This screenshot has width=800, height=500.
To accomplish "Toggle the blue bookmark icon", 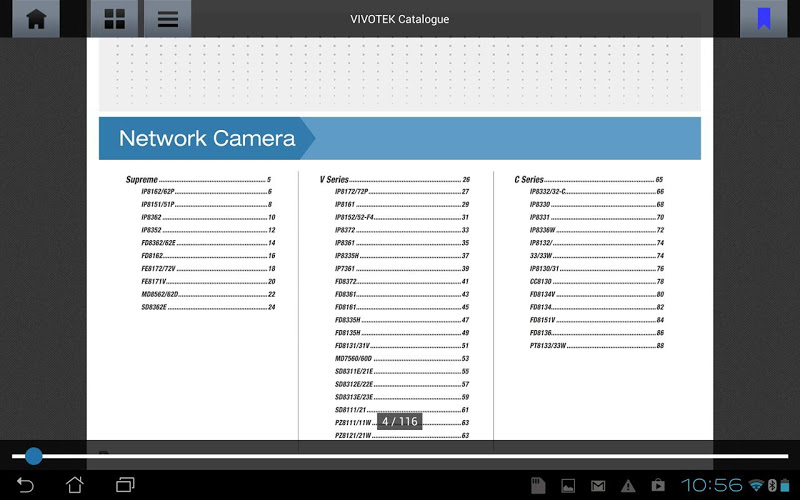I will coord(763,19).
